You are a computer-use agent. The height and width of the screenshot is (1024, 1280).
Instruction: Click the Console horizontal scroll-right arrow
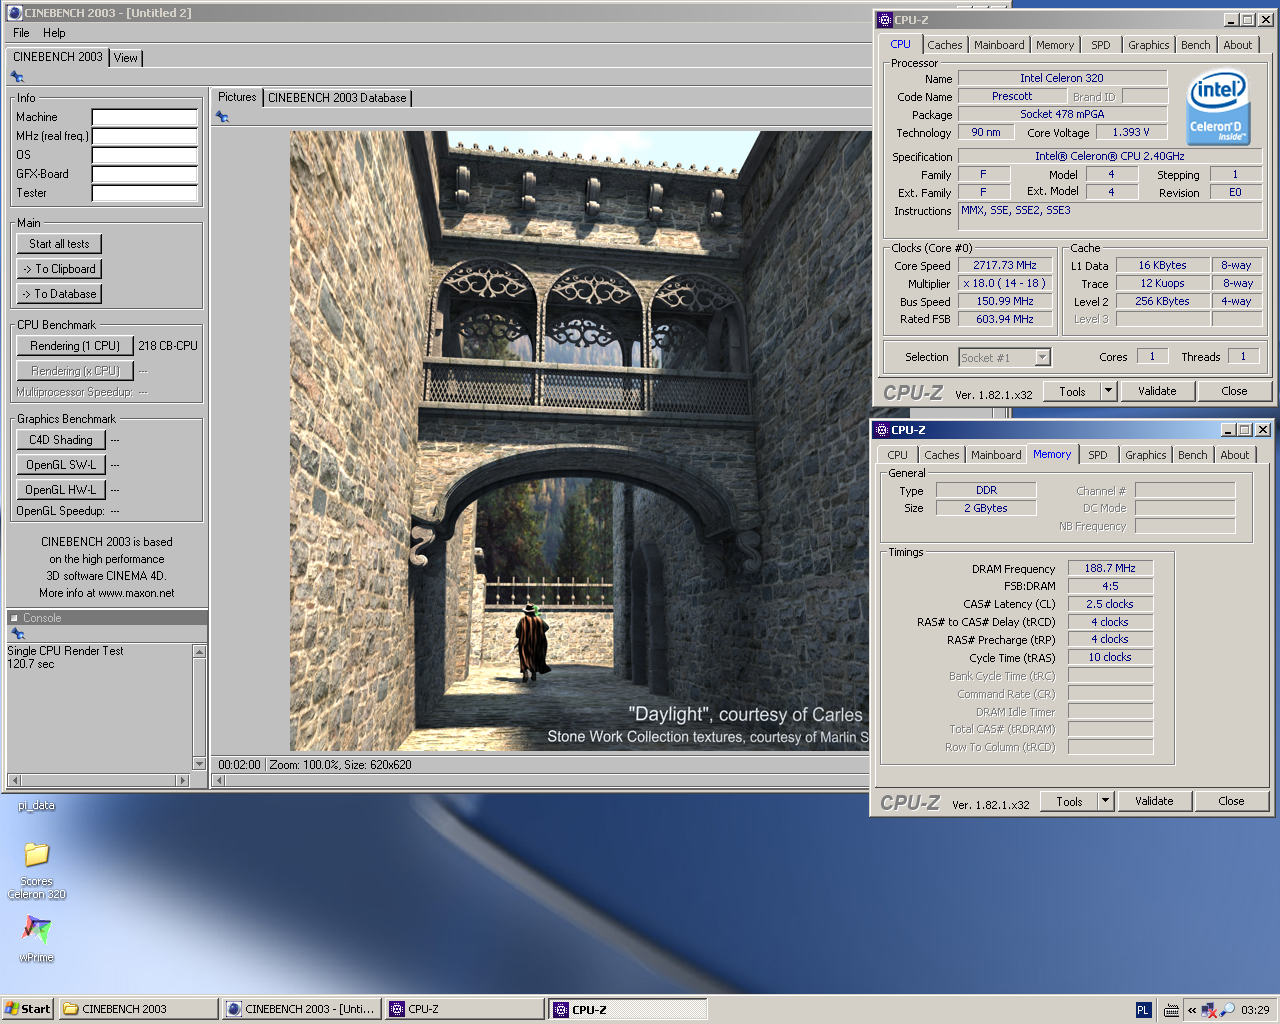click(x=182, y=780)
